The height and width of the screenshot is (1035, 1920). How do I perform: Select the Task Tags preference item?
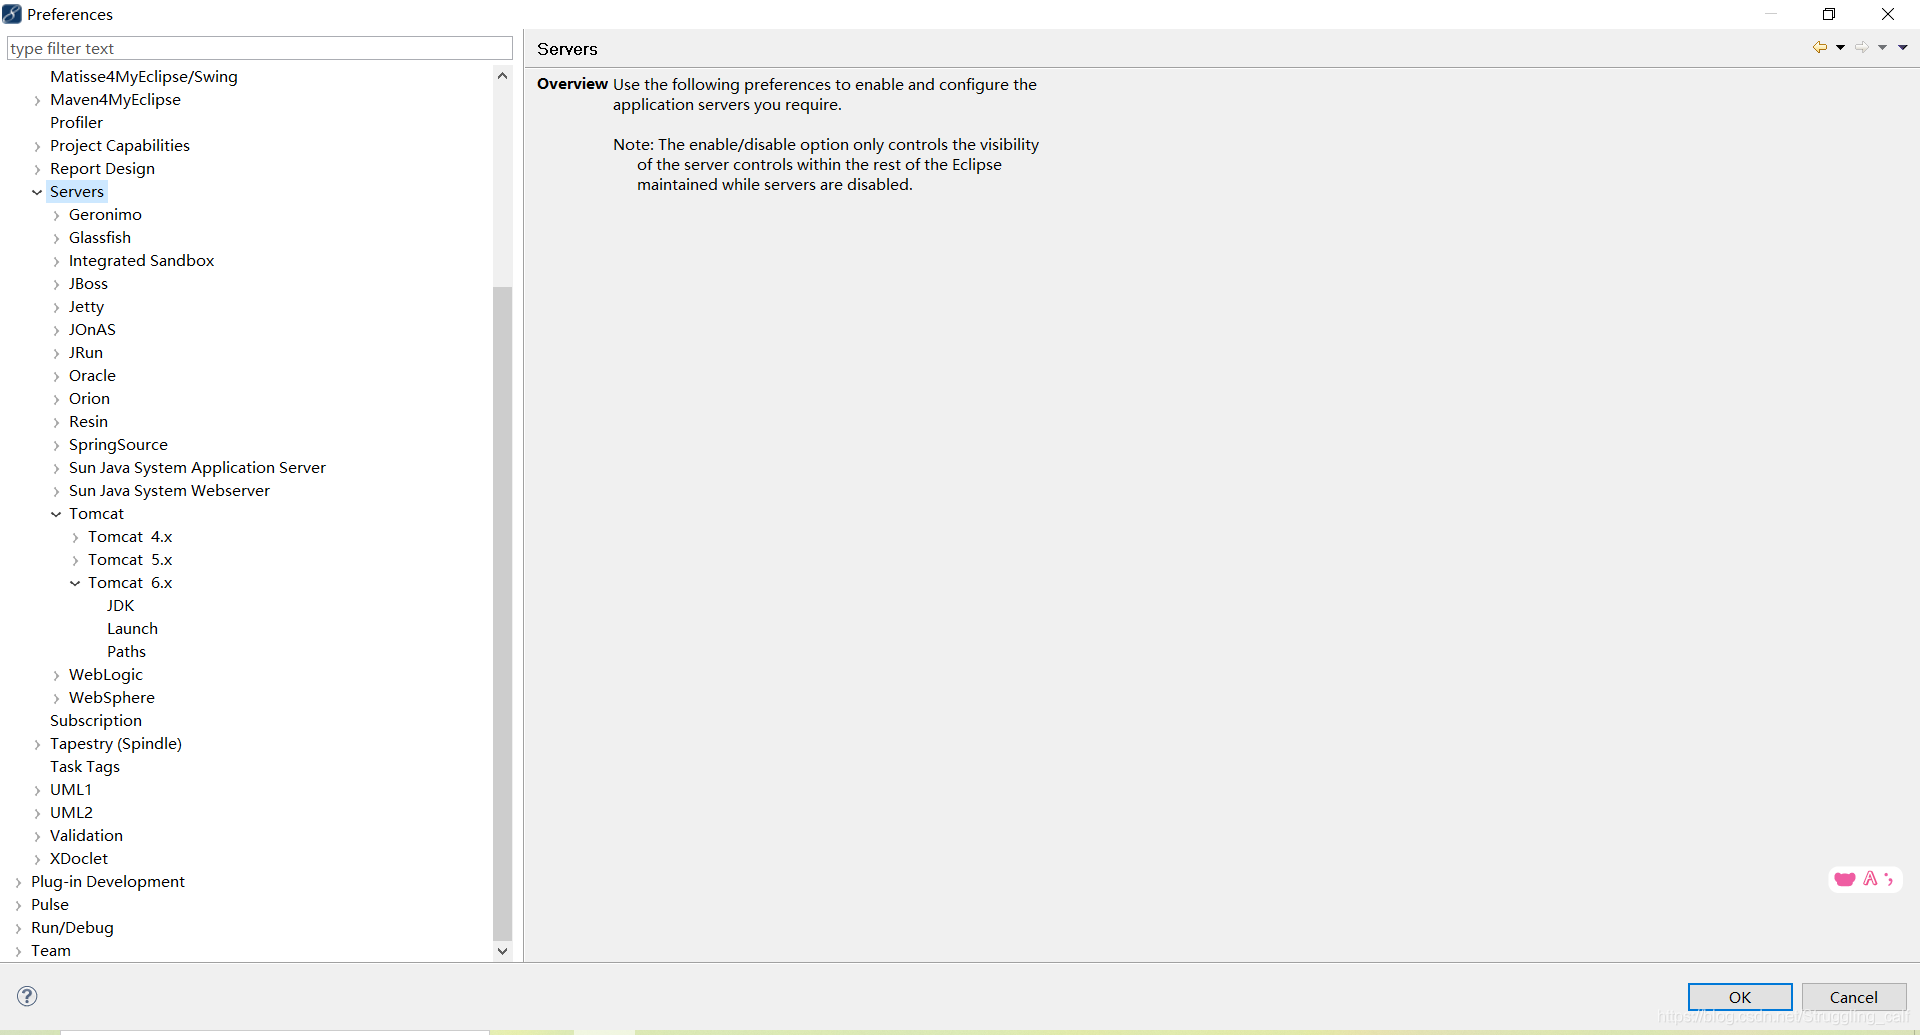pyautogui.click(x=85, y=767)
